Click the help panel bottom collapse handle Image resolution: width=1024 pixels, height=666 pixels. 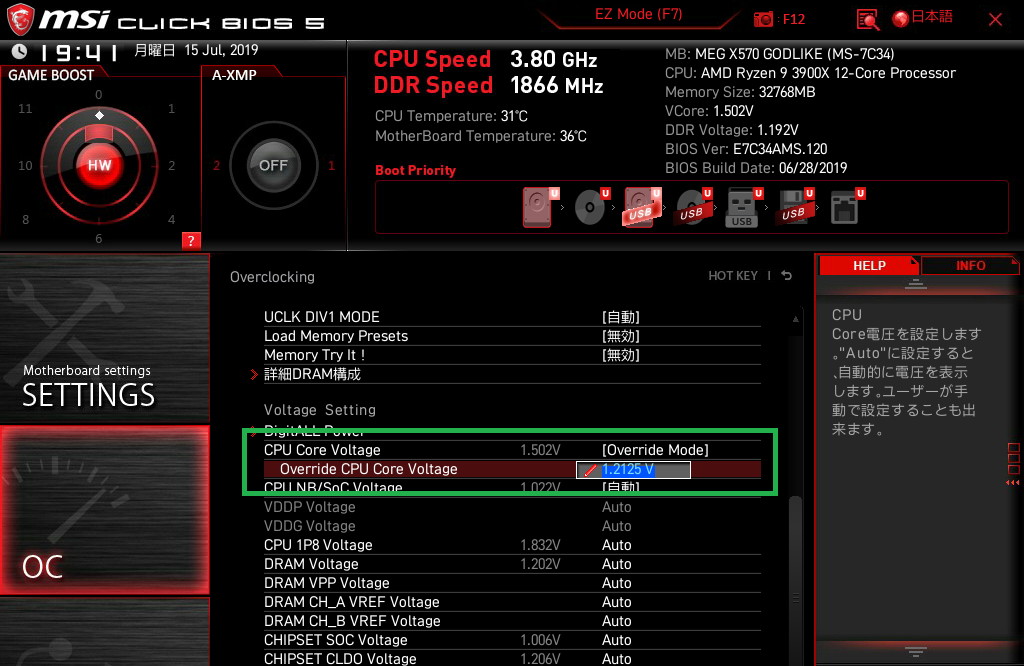916,652
